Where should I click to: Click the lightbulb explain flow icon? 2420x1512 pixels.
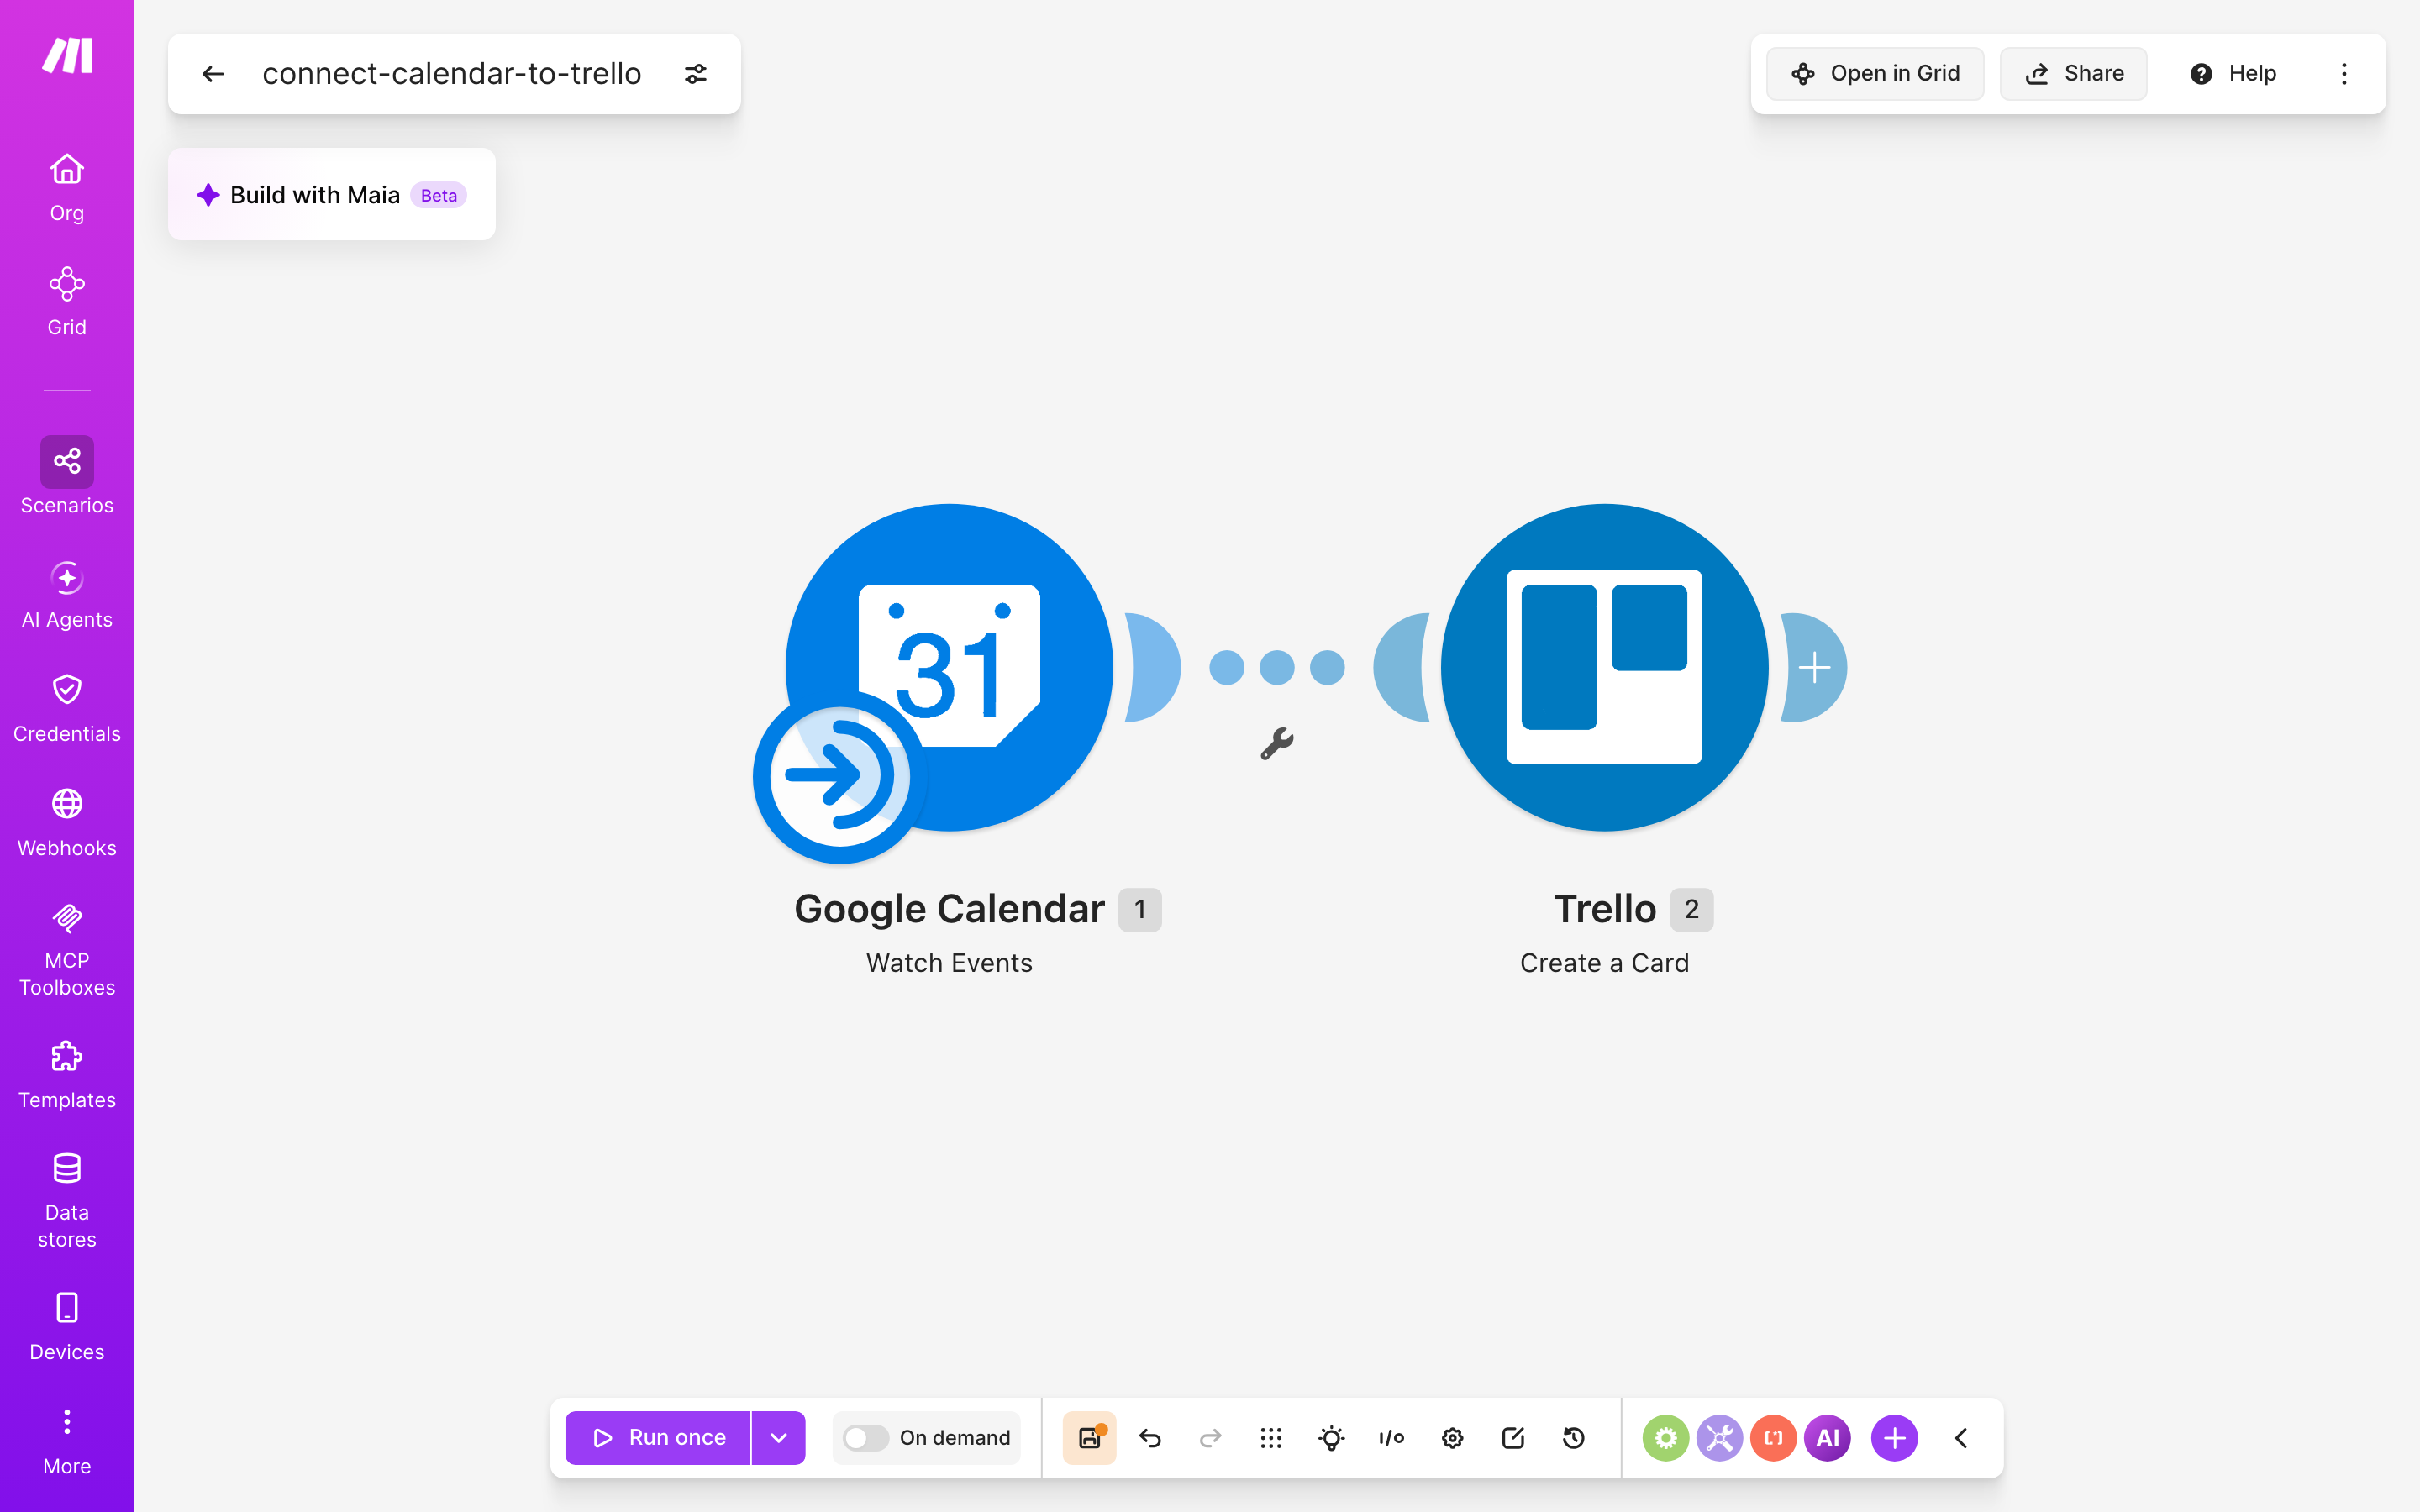1331,1438
